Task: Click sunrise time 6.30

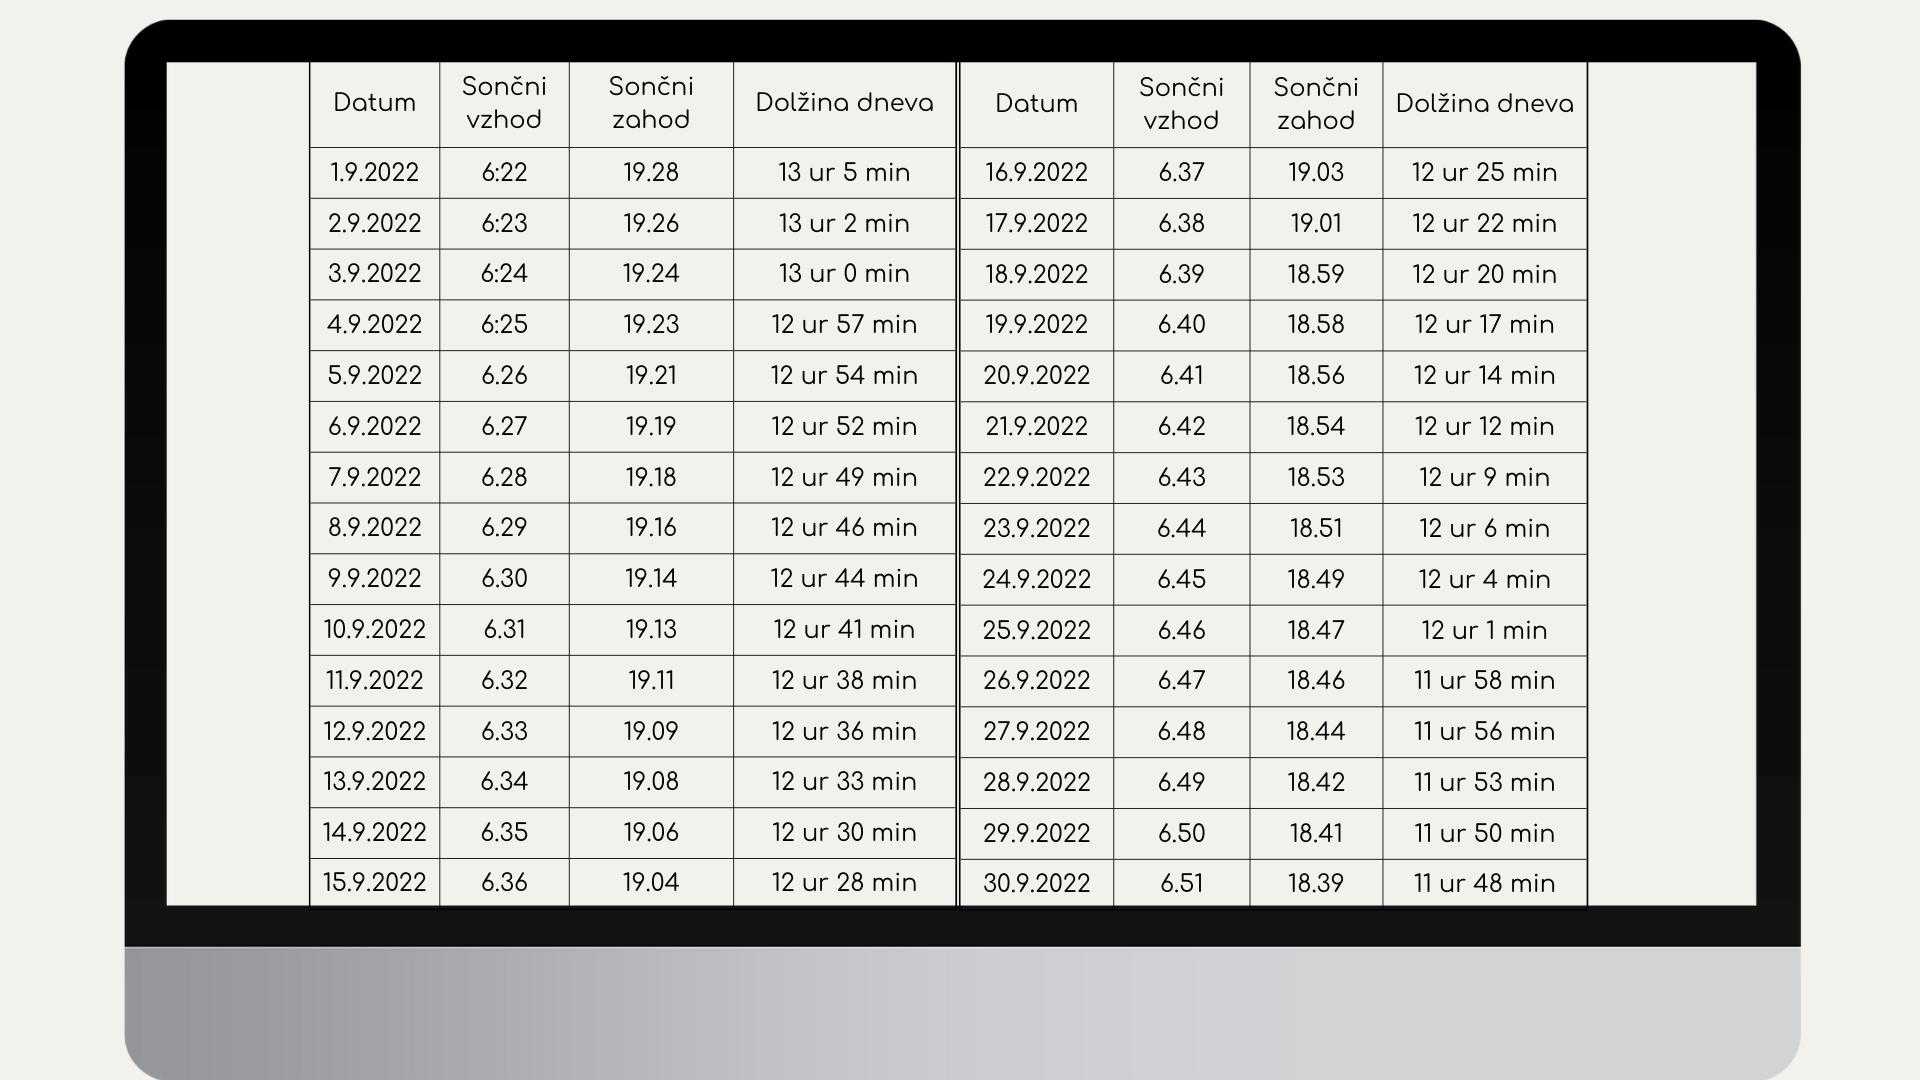Action: coord(504,579)
